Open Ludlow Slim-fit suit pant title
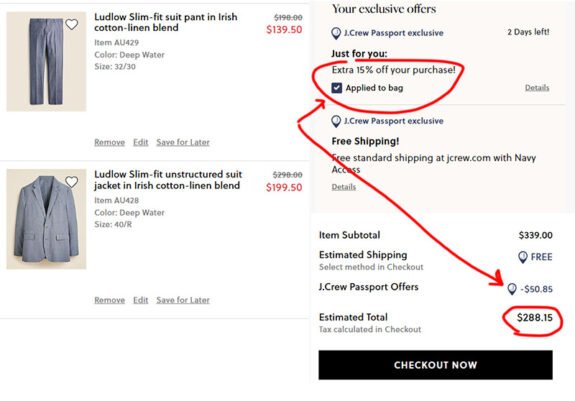This screenshot has height=401, width=575. point(166,22)
